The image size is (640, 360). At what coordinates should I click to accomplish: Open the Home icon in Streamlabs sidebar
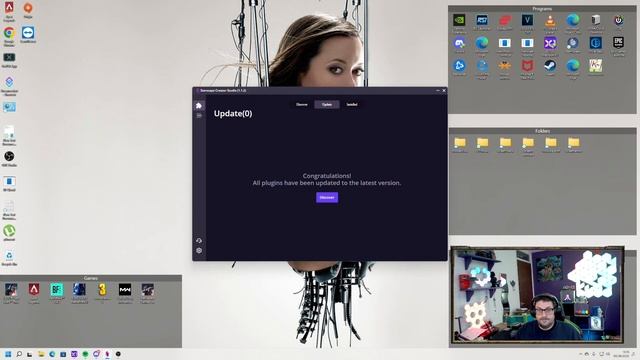199,106
